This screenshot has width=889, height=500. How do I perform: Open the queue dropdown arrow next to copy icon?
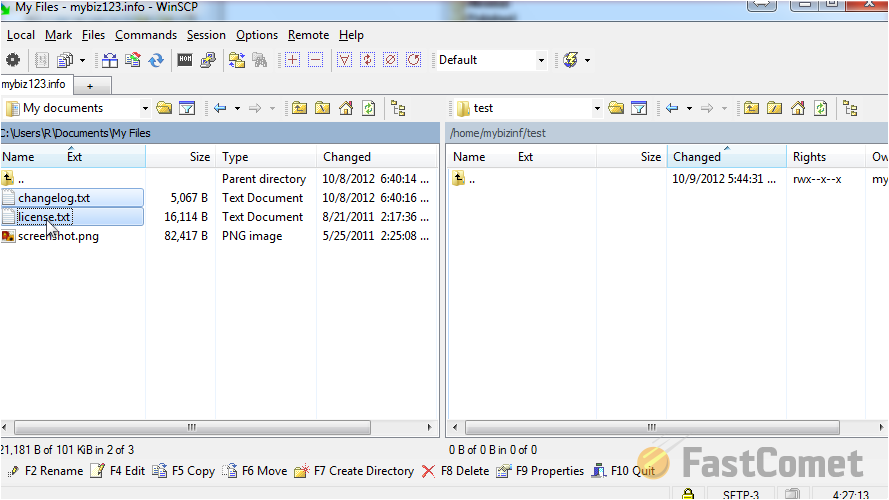[82, 60]
